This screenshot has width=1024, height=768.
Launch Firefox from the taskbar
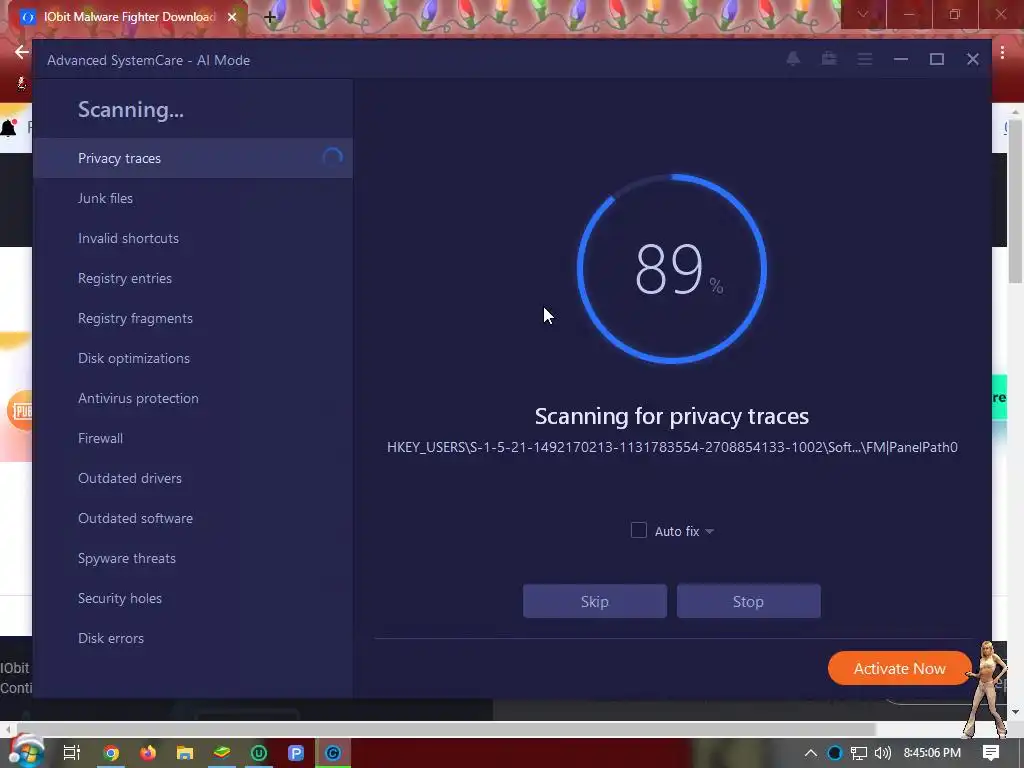pyautogui.click(x=148, y=753)
